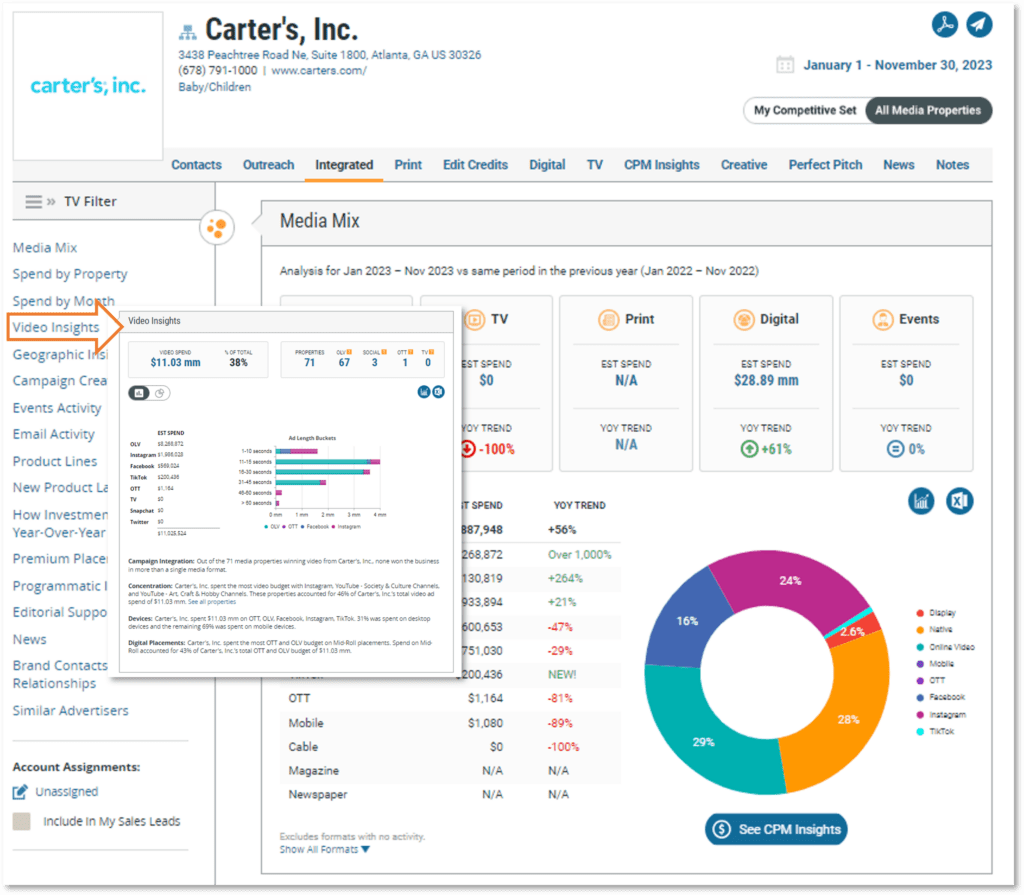This screenshot has height=895, width=1024.
Task: Go to the CPM Insights tab
Action: pos(662,165)
